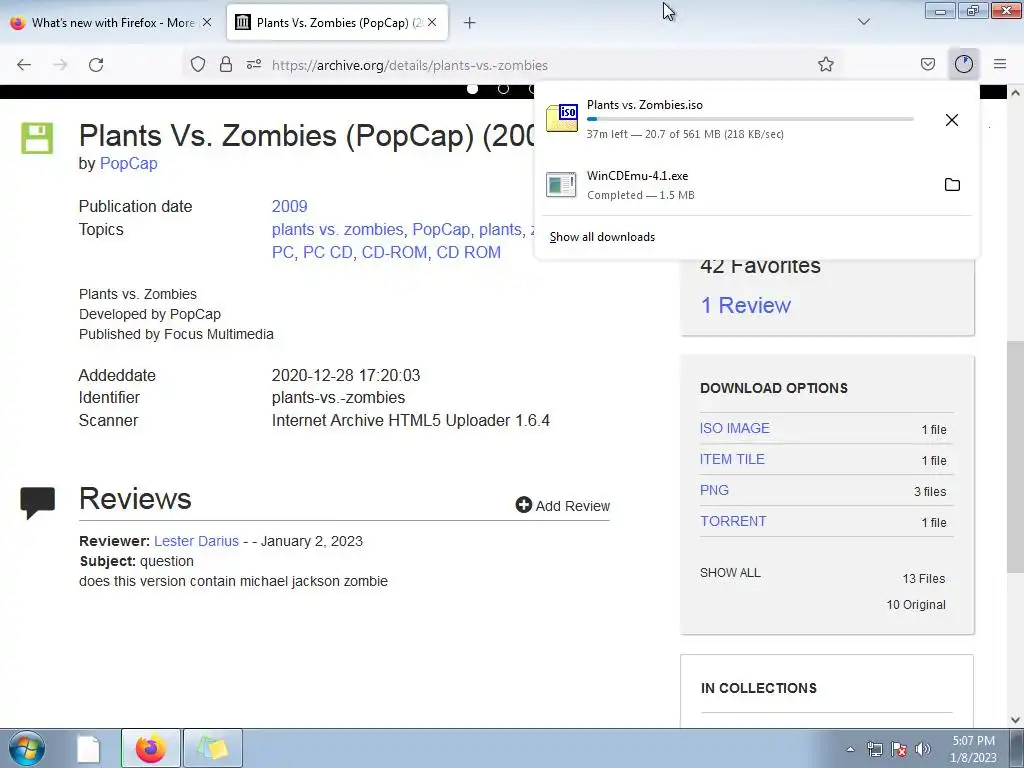
Task: Click the 13 Files count text
Action: (x=923, y=579)
